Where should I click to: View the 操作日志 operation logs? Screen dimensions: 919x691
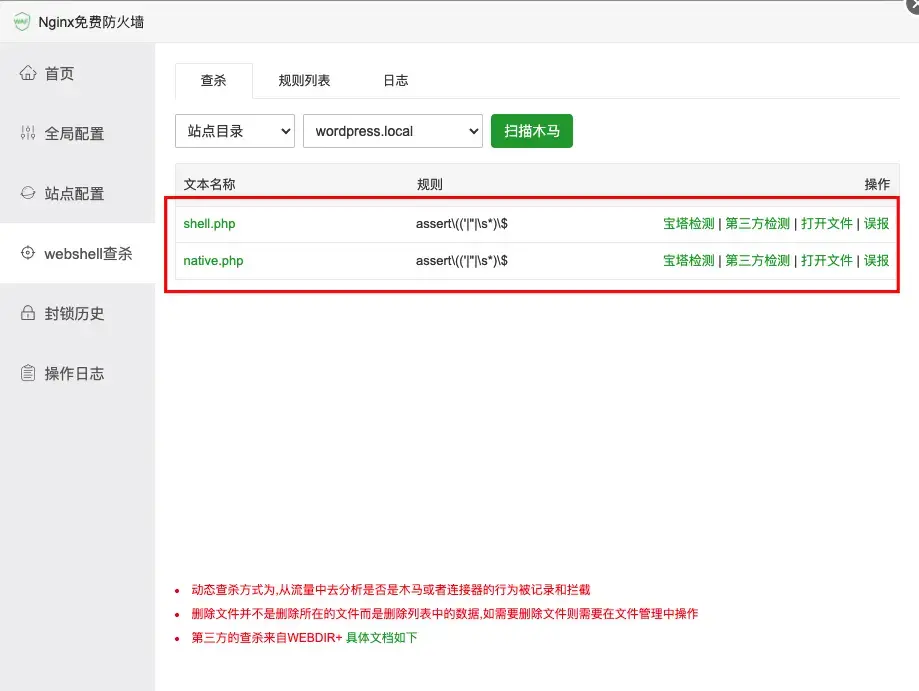point(75,373)
